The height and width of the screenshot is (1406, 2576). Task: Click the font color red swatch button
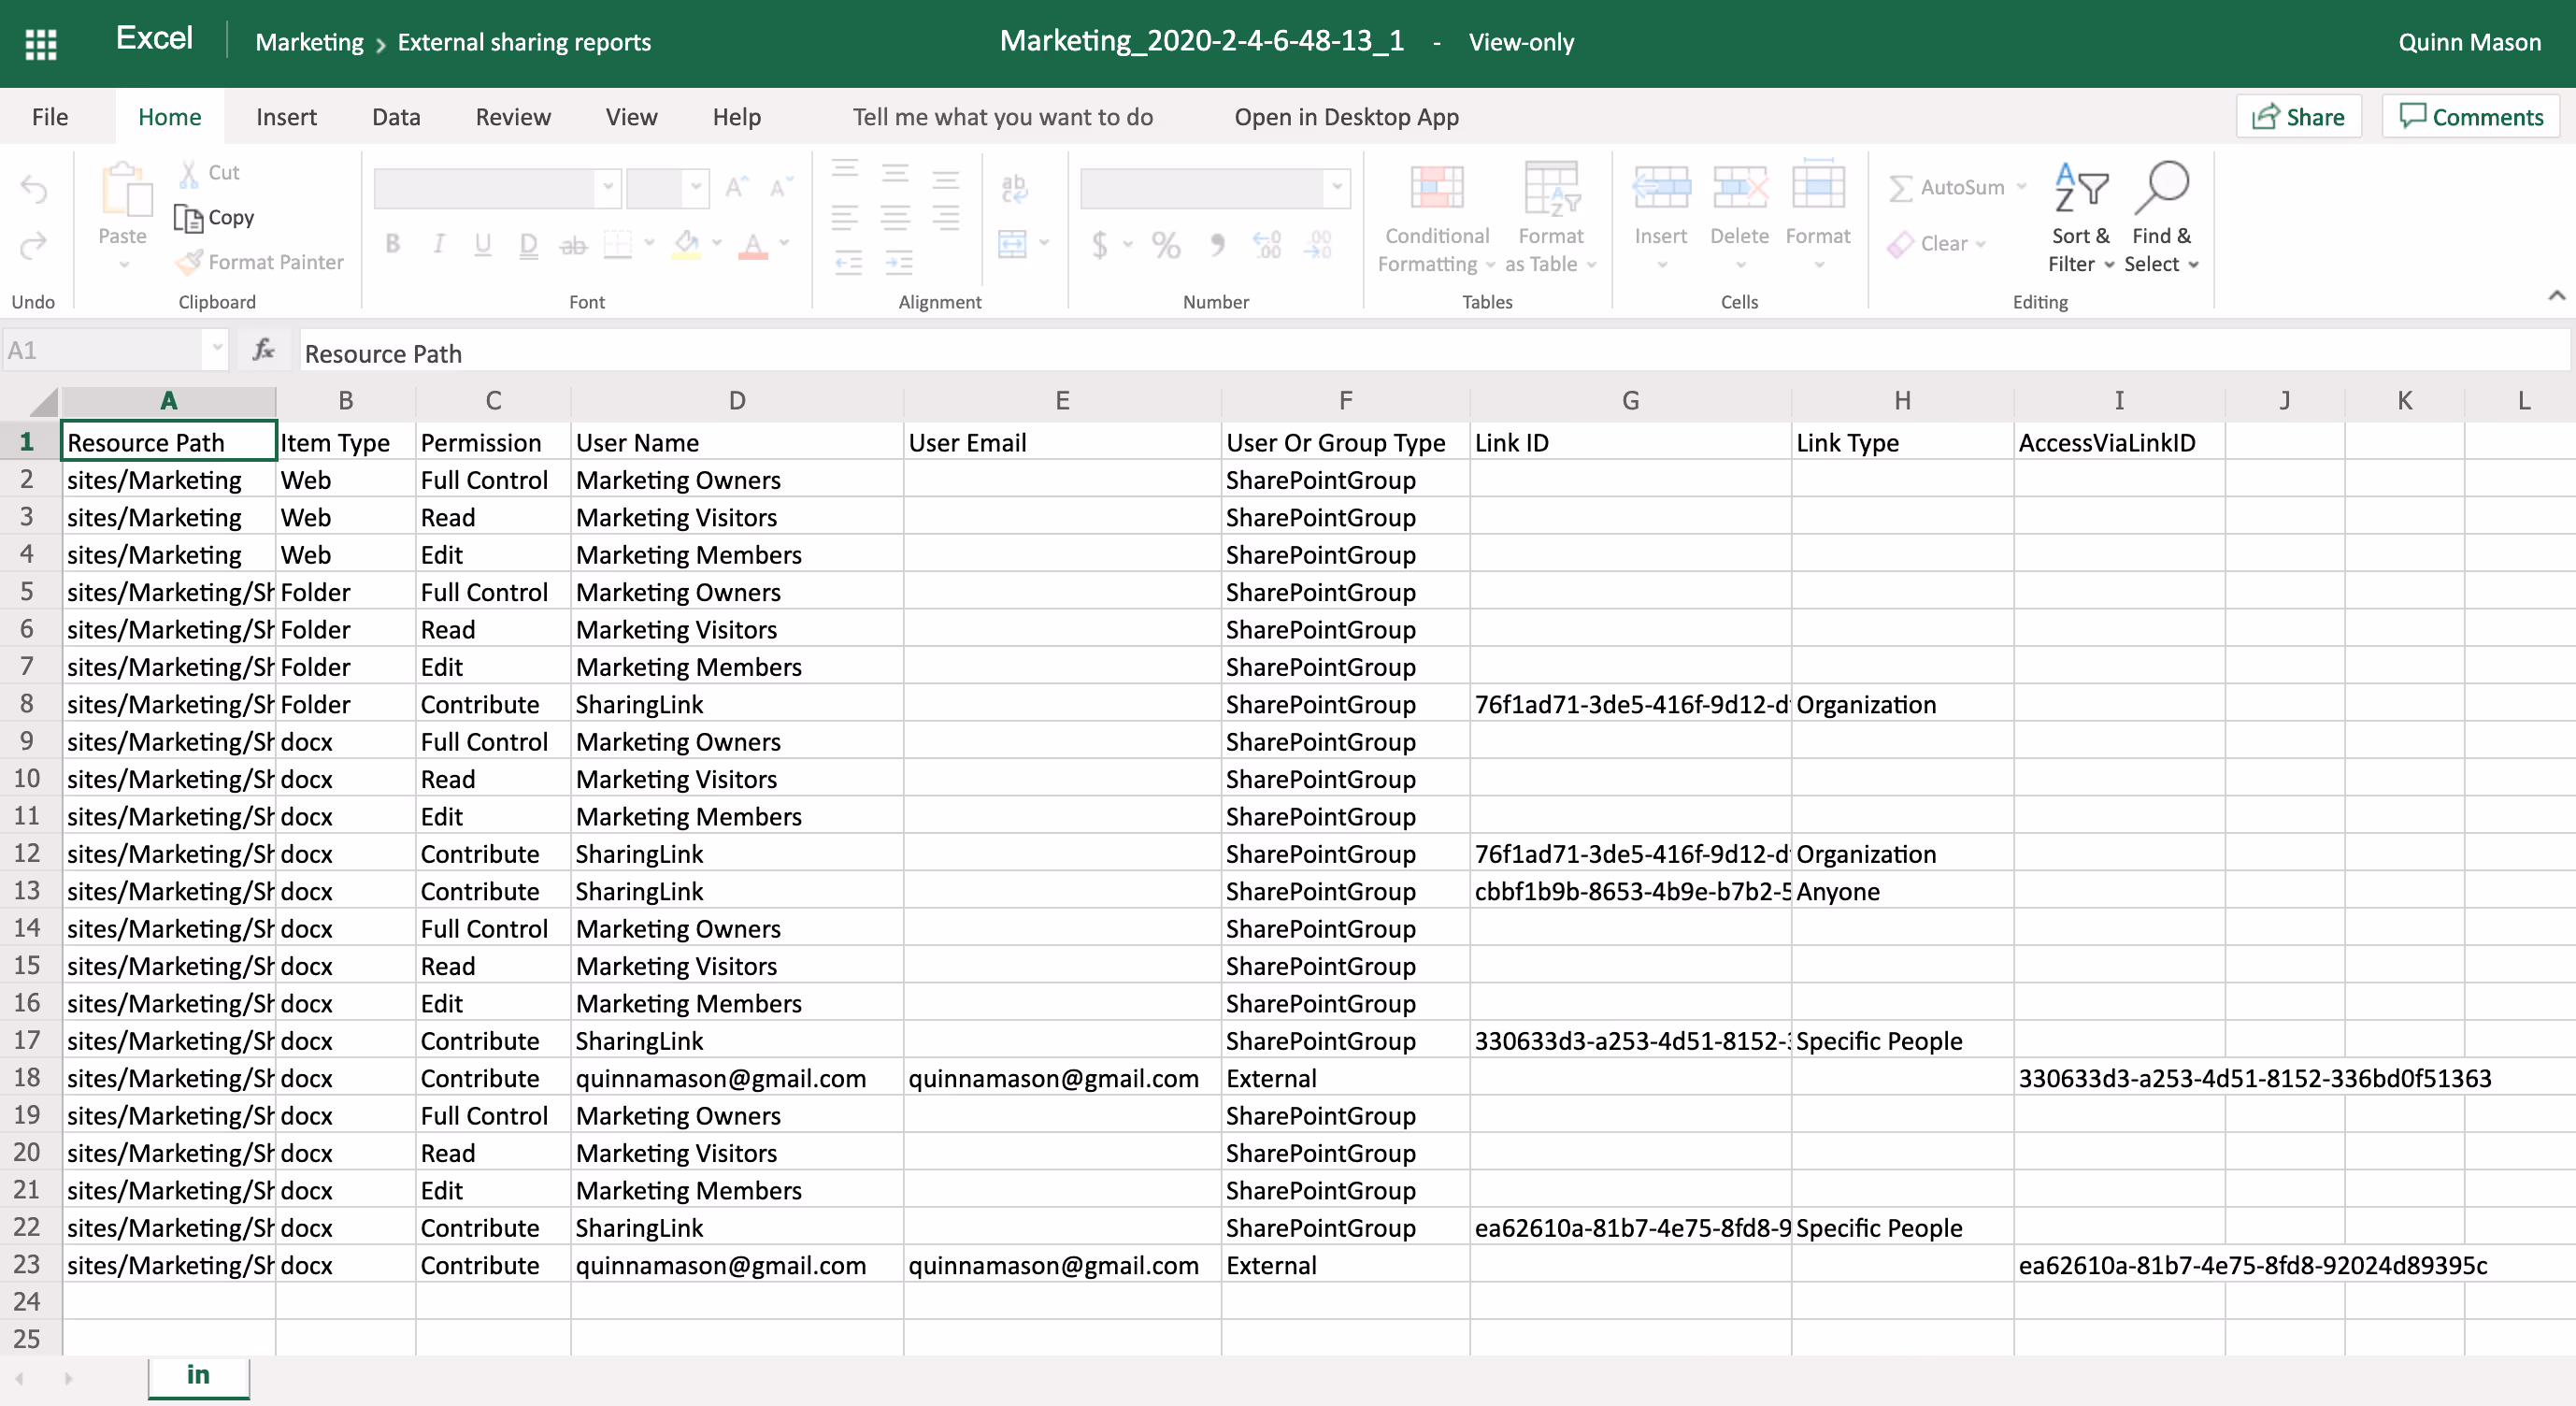753,244
